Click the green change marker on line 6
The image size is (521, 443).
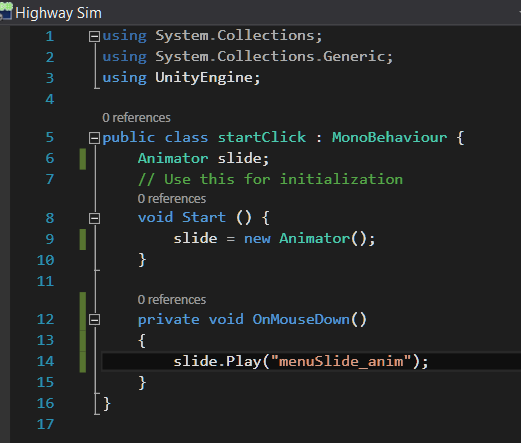tap(83, 159)
